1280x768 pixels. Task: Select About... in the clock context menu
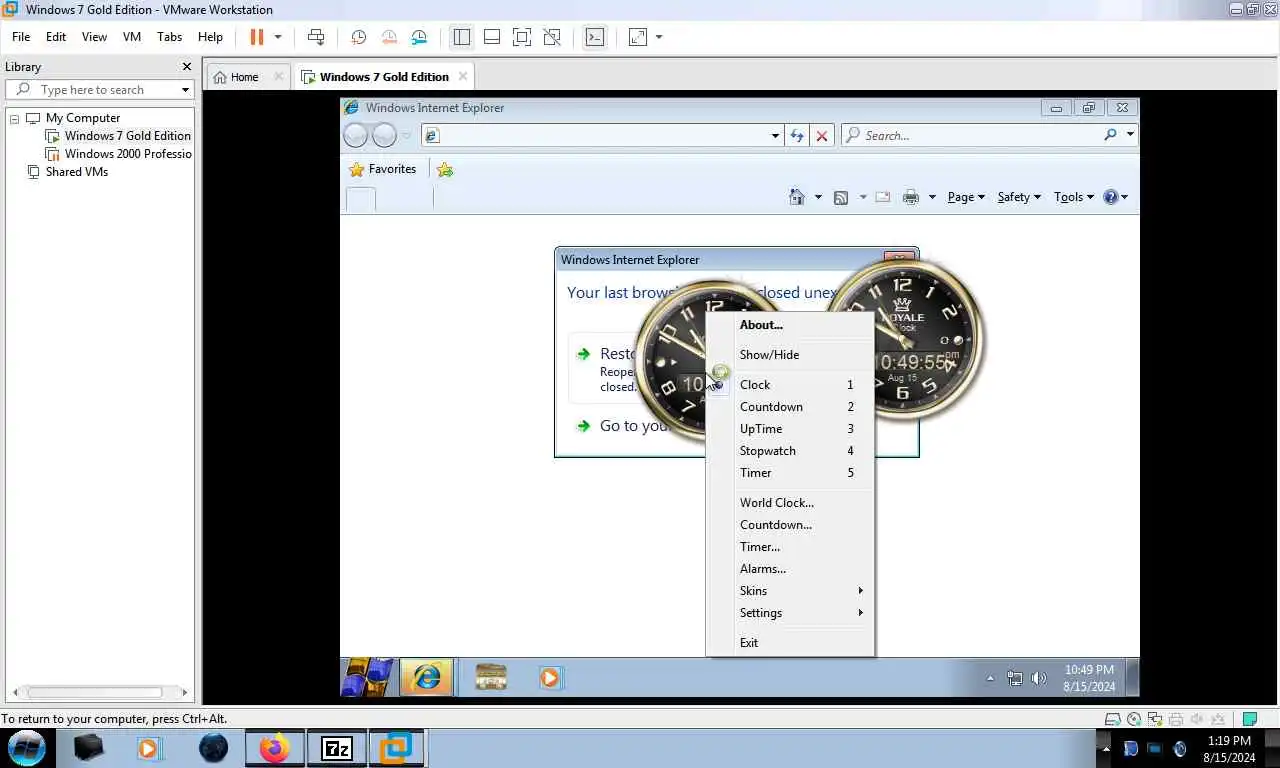tap(790, 325)
